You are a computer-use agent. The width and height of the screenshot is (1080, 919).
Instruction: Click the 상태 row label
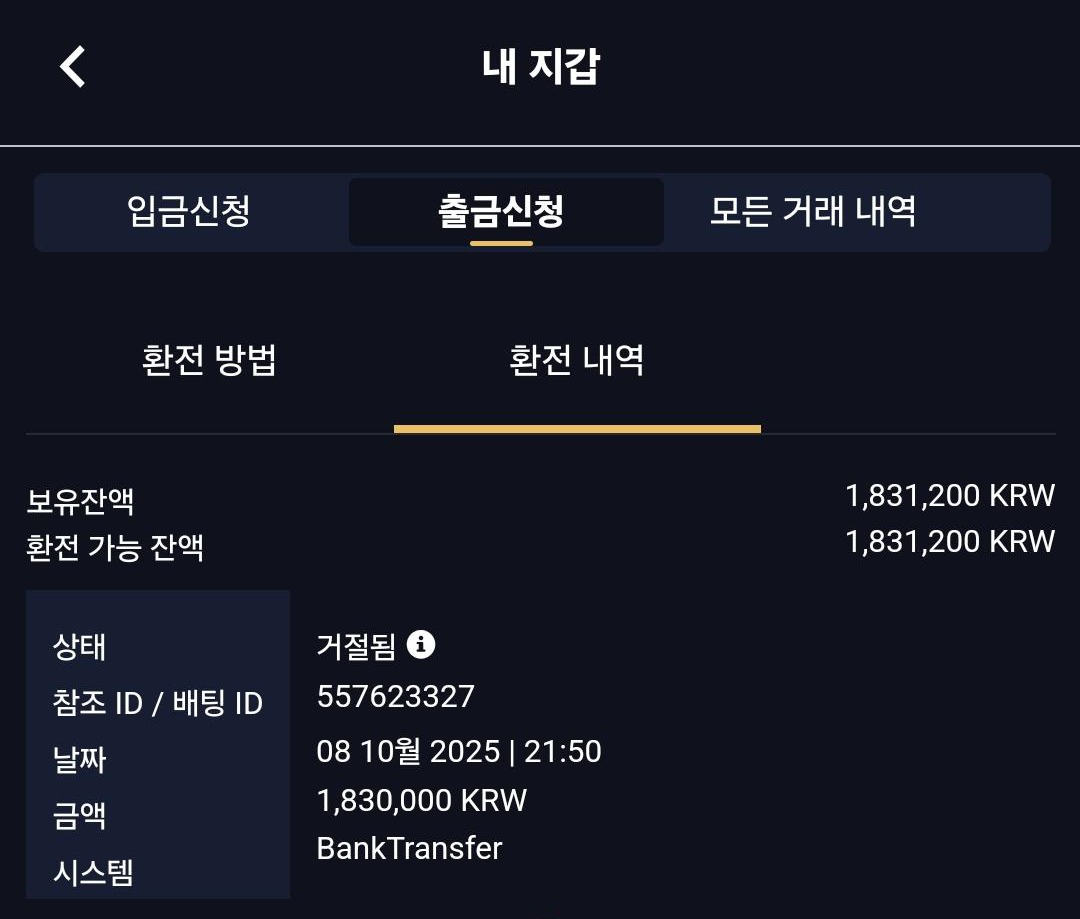(79, 648)
